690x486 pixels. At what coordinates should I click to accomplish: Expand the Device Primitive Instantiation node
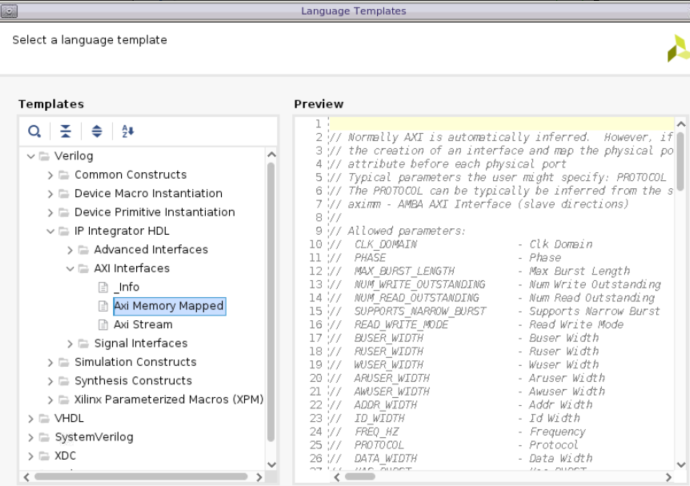pyautogui.click(x=50, y=213)
